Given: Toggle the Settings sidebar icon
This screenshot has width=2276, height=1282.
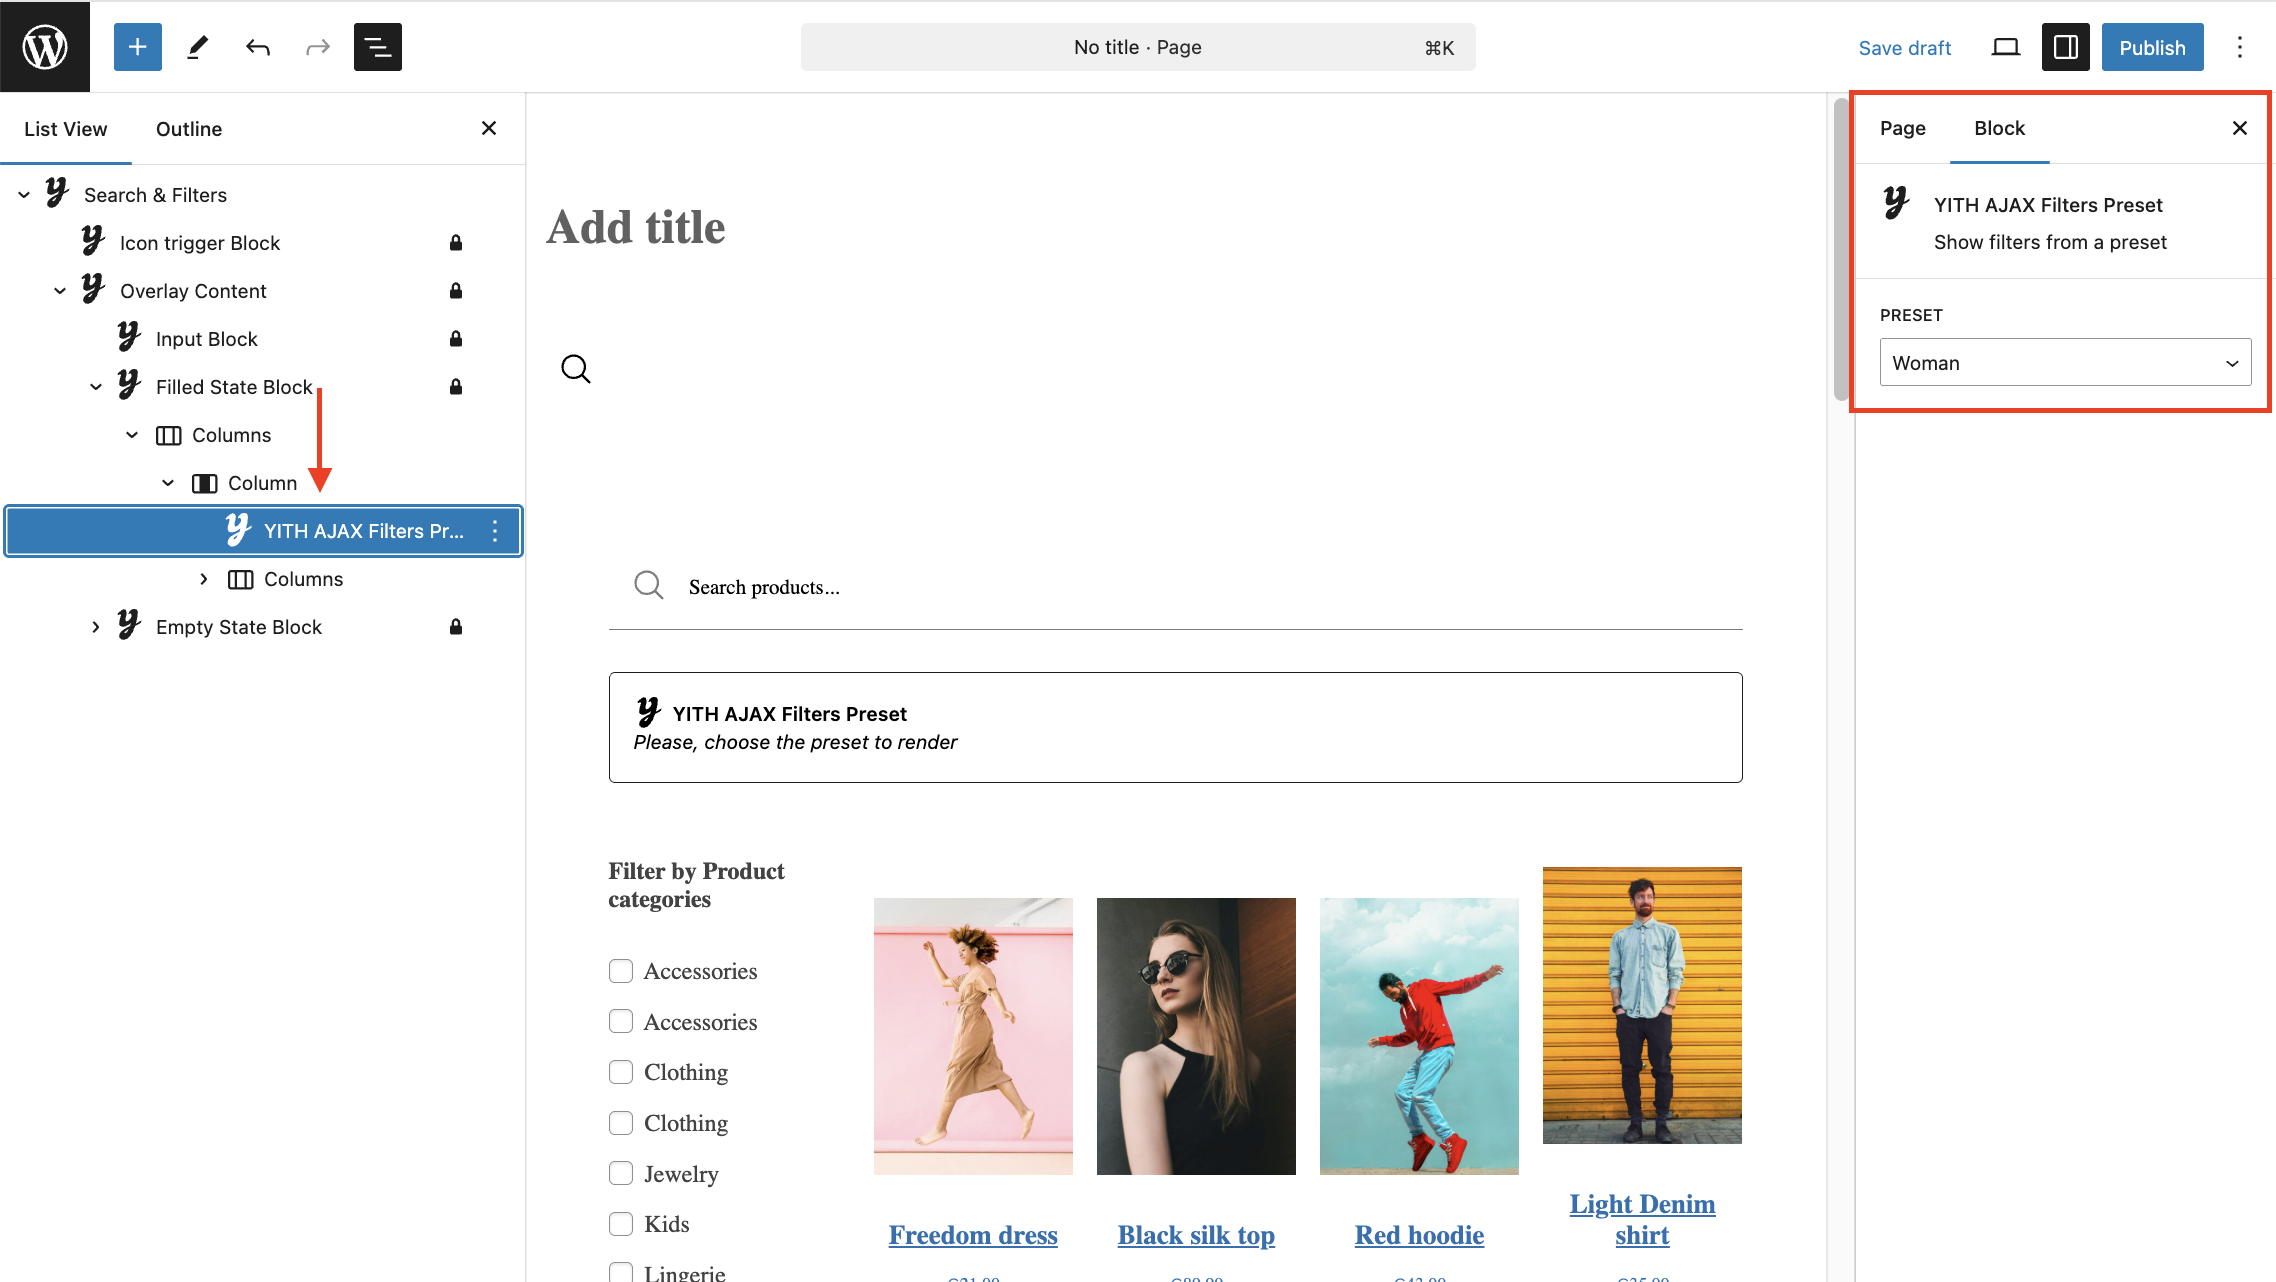Looking at the screenshot, I should [x=2066, y=47].
